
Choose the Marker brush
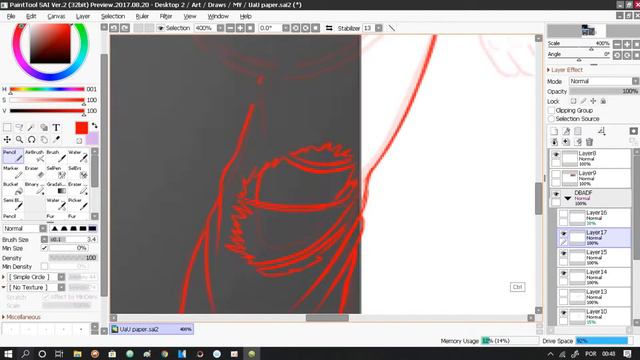tap(13, 173)
